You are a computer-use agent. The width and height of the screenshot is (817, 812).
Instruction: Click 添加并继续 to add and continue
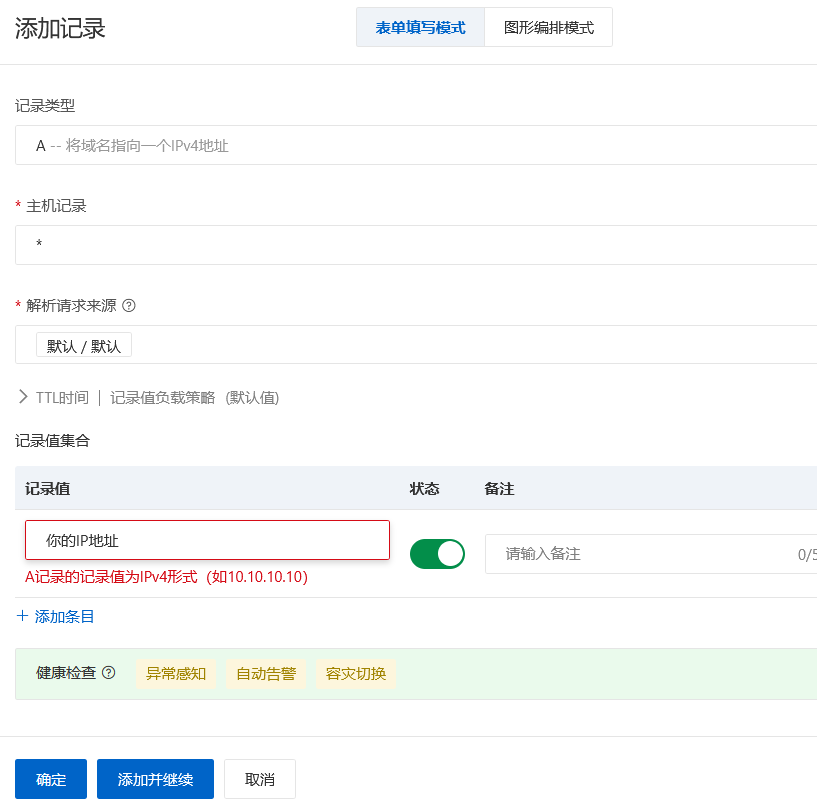click(x=155, y=778)
